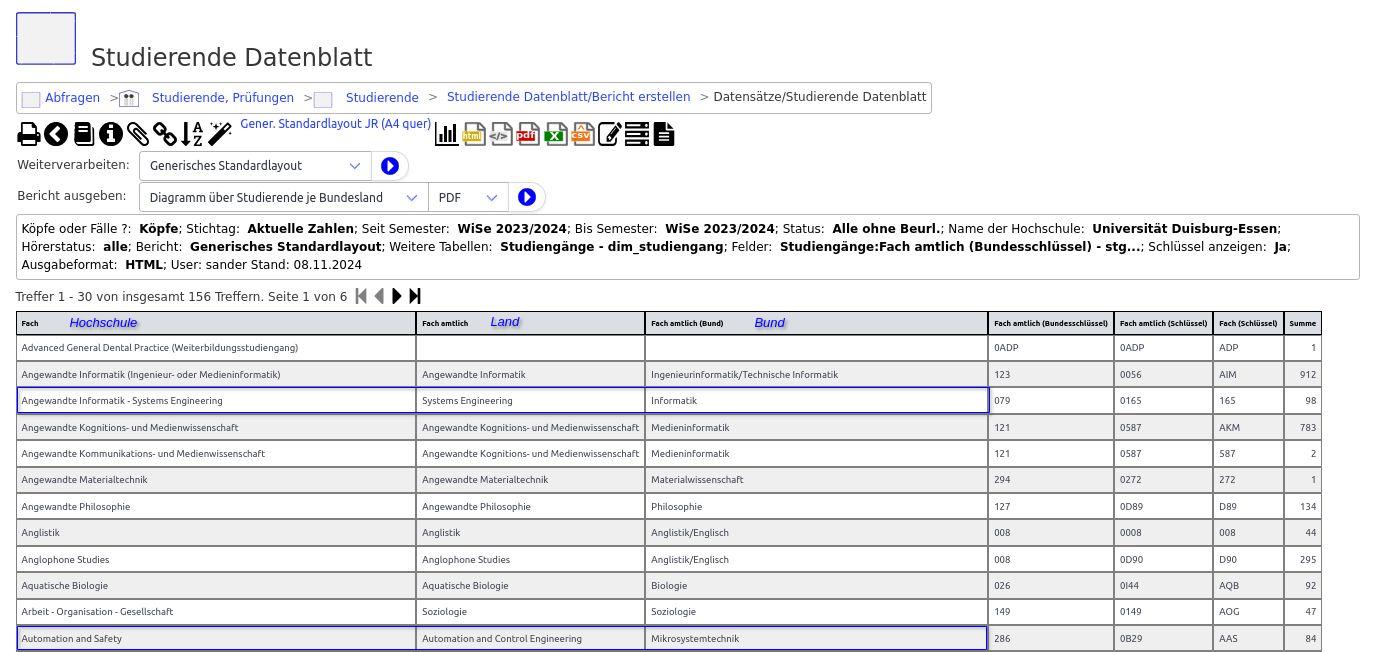Click the A-Z sort icon
The height and width of the screenshot is (652, 1375).
[x=192, y=134]
